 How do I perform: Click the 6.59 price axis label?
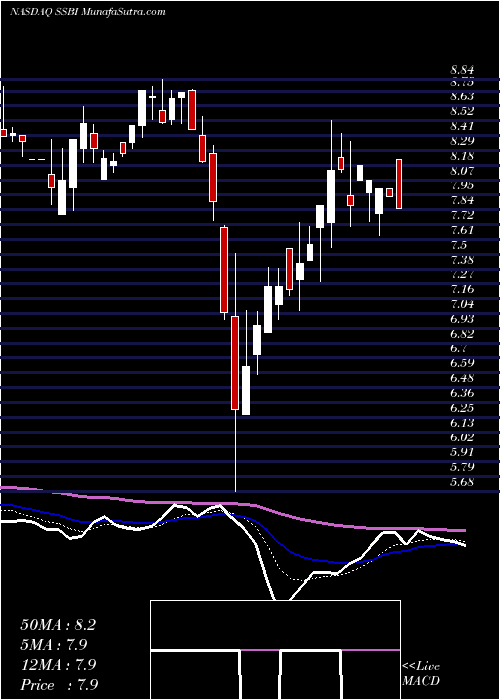pos(462,363)
